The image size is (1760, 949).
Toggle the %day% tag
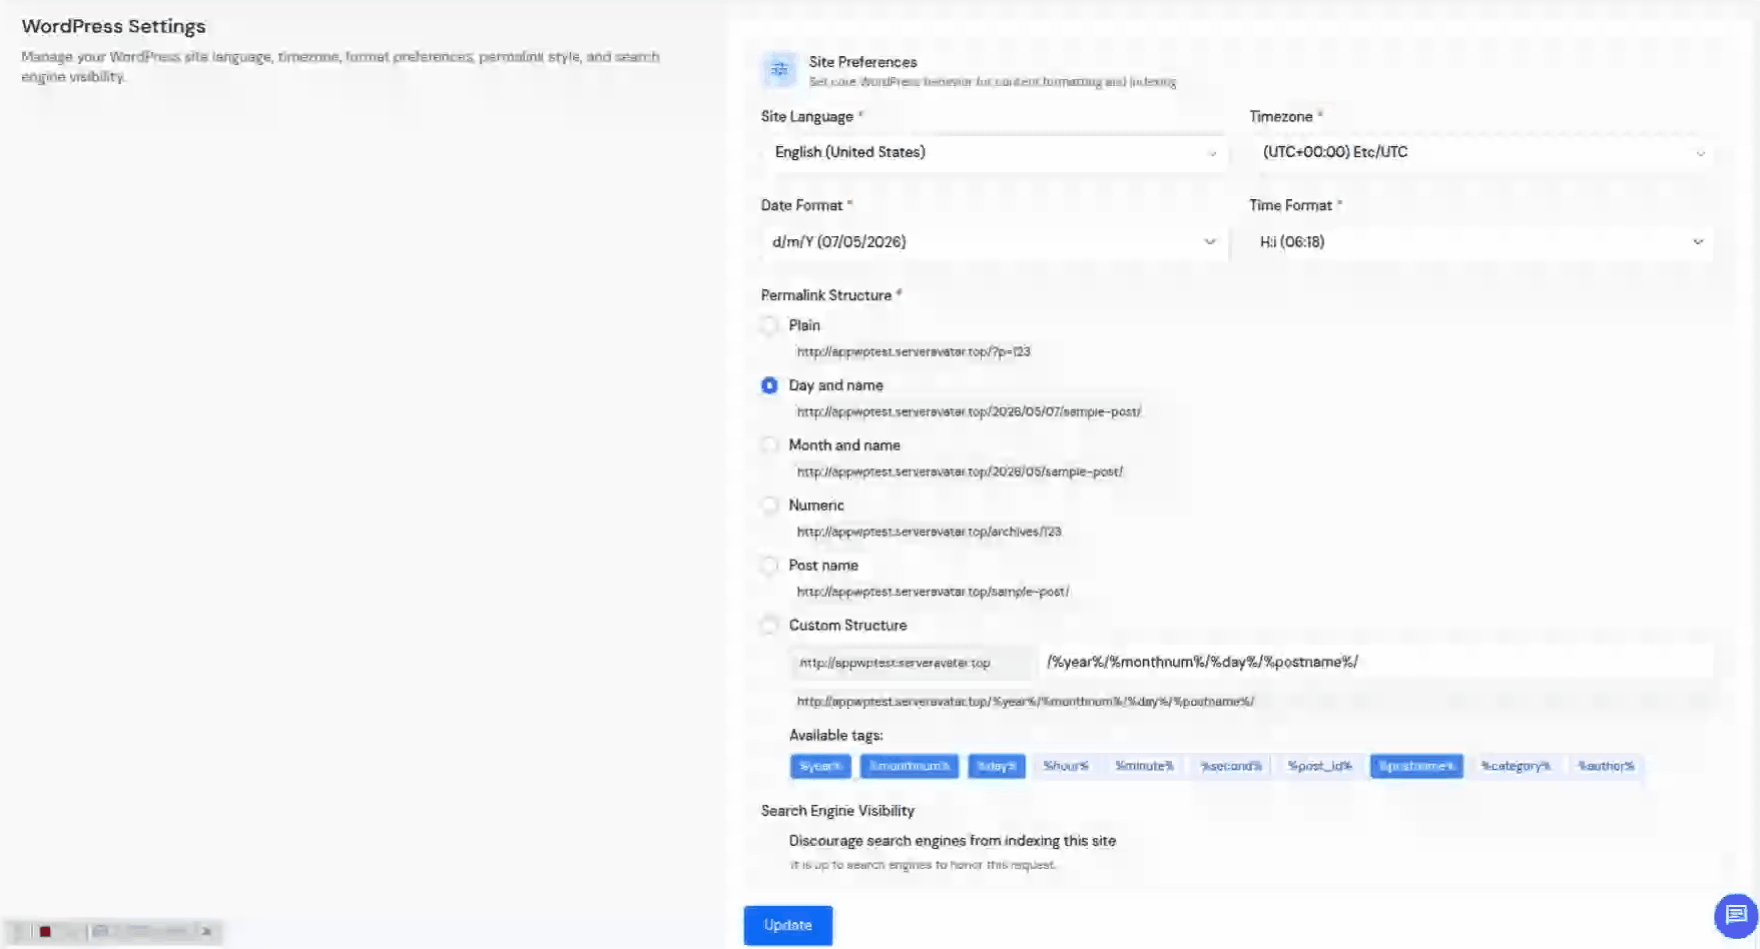[996, 766]
